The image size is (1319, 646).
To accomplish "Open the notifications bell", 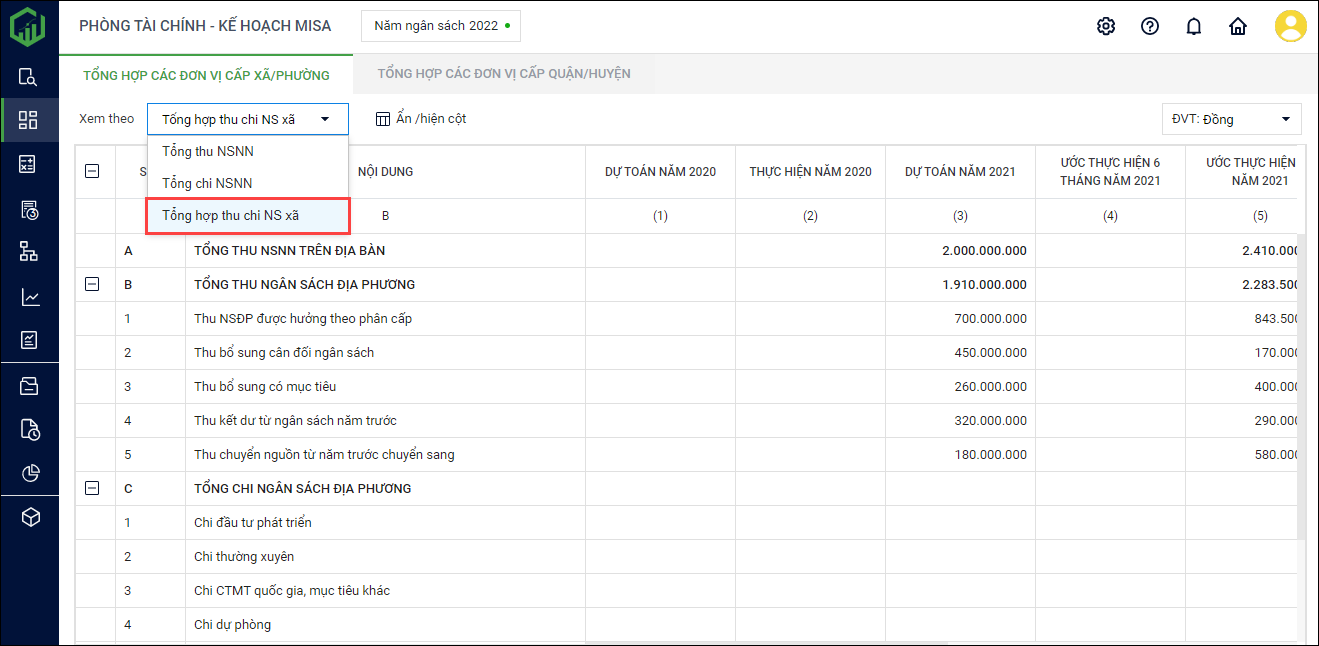I will tap(1193, 27).
